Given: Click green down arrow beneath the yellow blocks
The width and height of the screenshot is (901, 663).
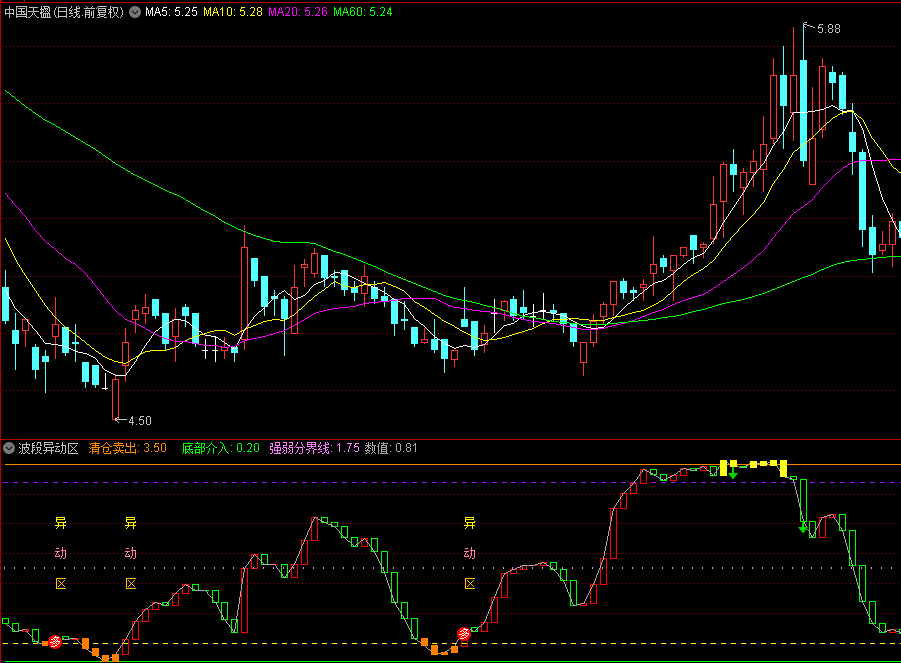Looking at the screenshot, I should click(x=733, y=473).
